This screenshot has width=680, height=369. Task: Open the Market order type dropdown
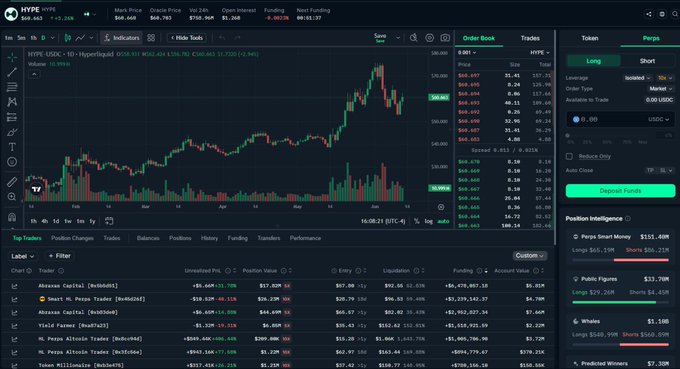[661, 88]
